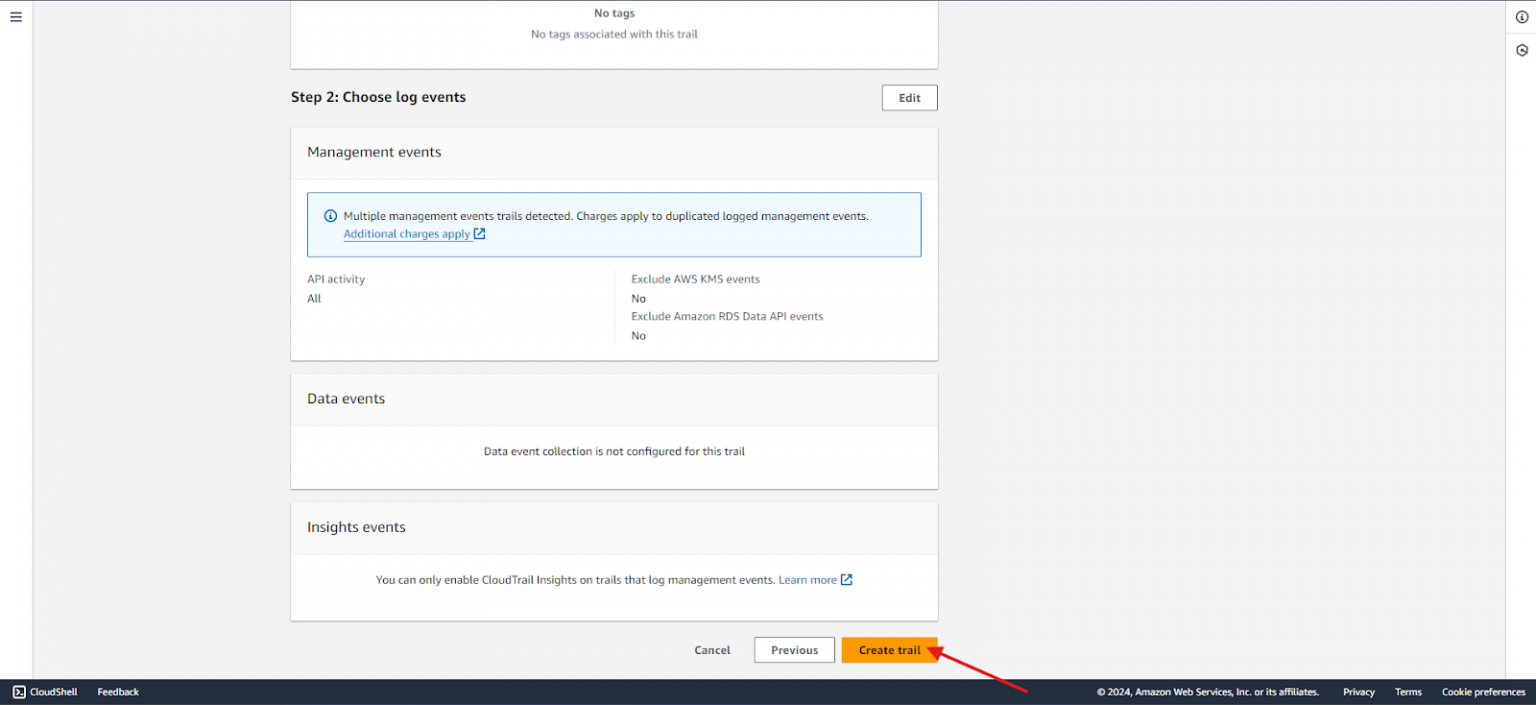Open the Privacy page from the footer
Screen dimensions: 1536x705
coord(1358,691)
